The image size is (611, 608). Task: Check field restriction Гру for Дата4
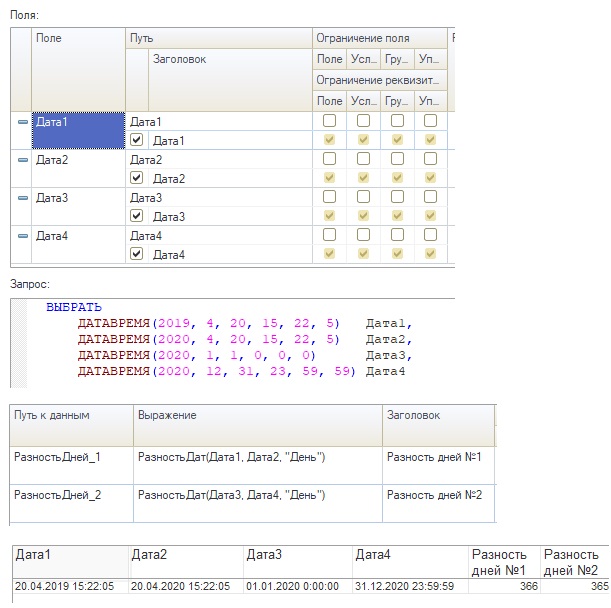pyautogui.click(x=397, y=235)
